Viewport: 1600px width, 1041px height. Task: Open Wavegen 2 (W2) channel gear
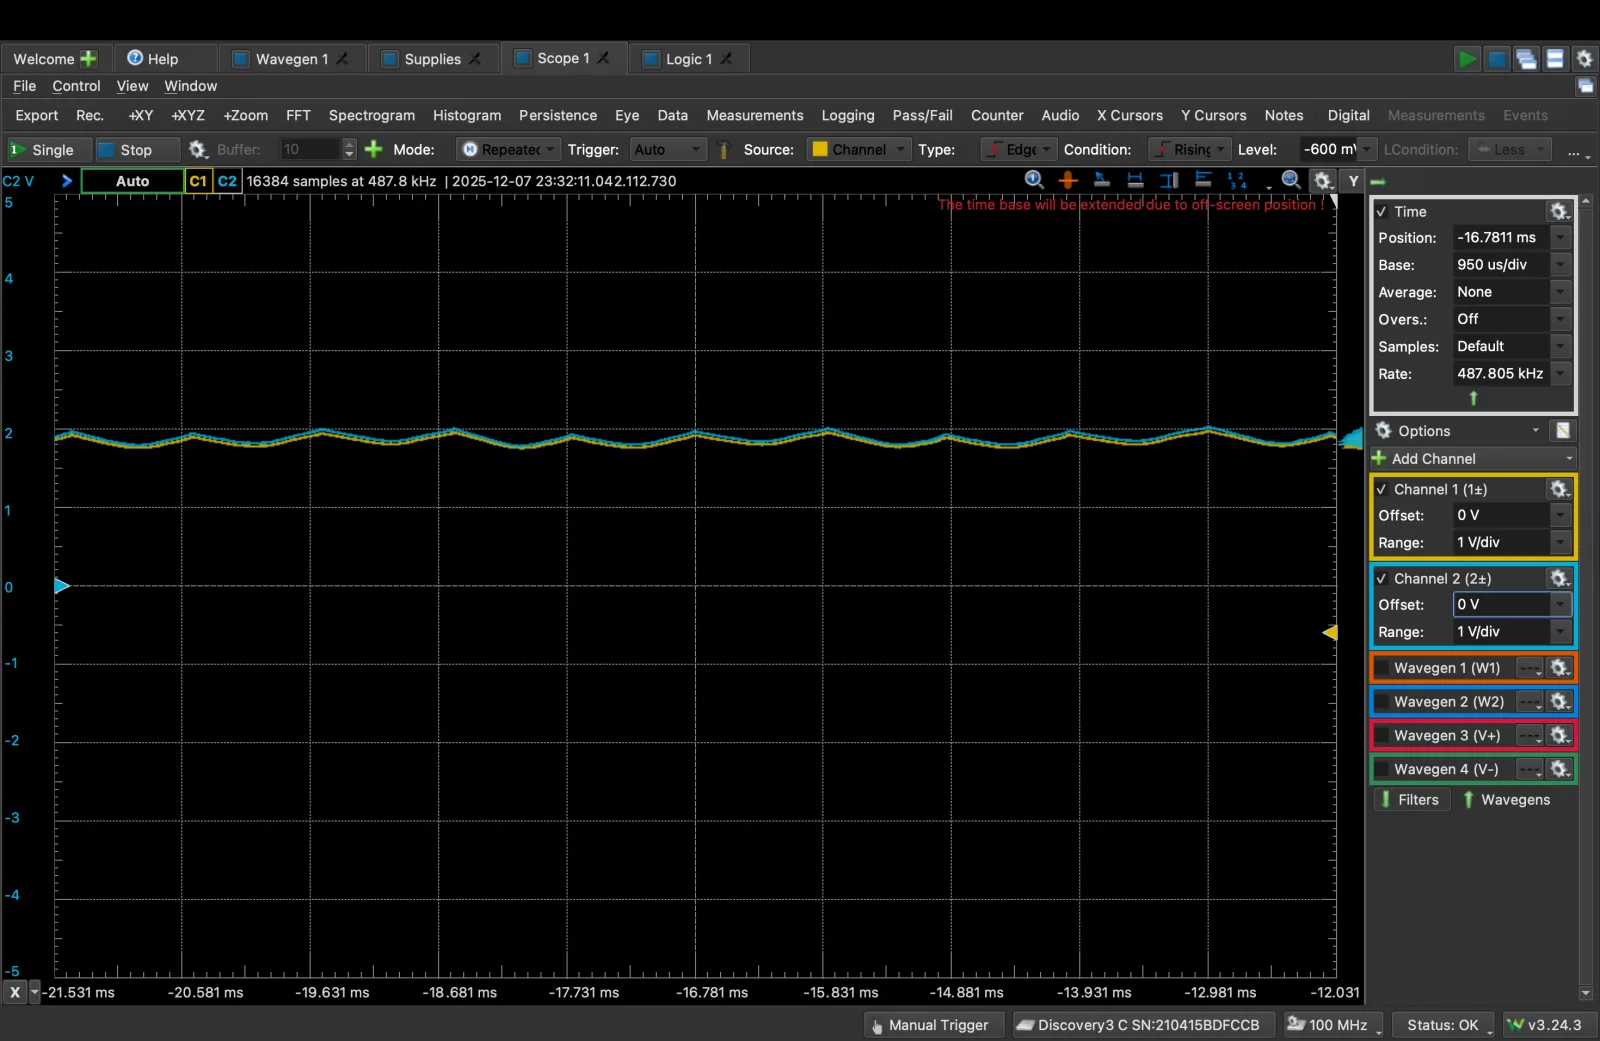coord(1559,701)
